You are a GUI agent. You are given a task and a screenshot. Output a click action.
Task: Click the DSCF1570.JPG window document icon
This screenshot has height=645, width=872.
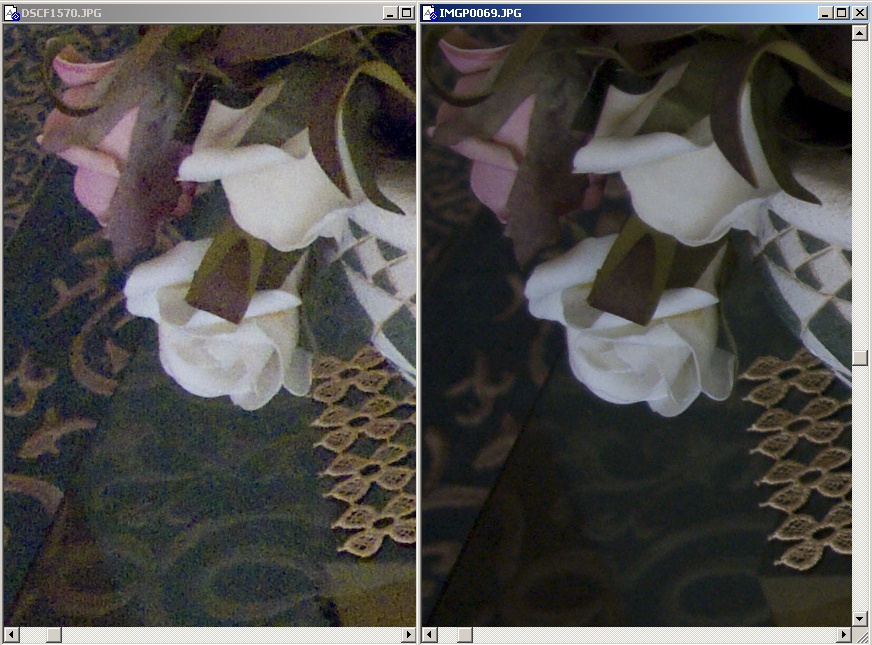coord(12,13)
